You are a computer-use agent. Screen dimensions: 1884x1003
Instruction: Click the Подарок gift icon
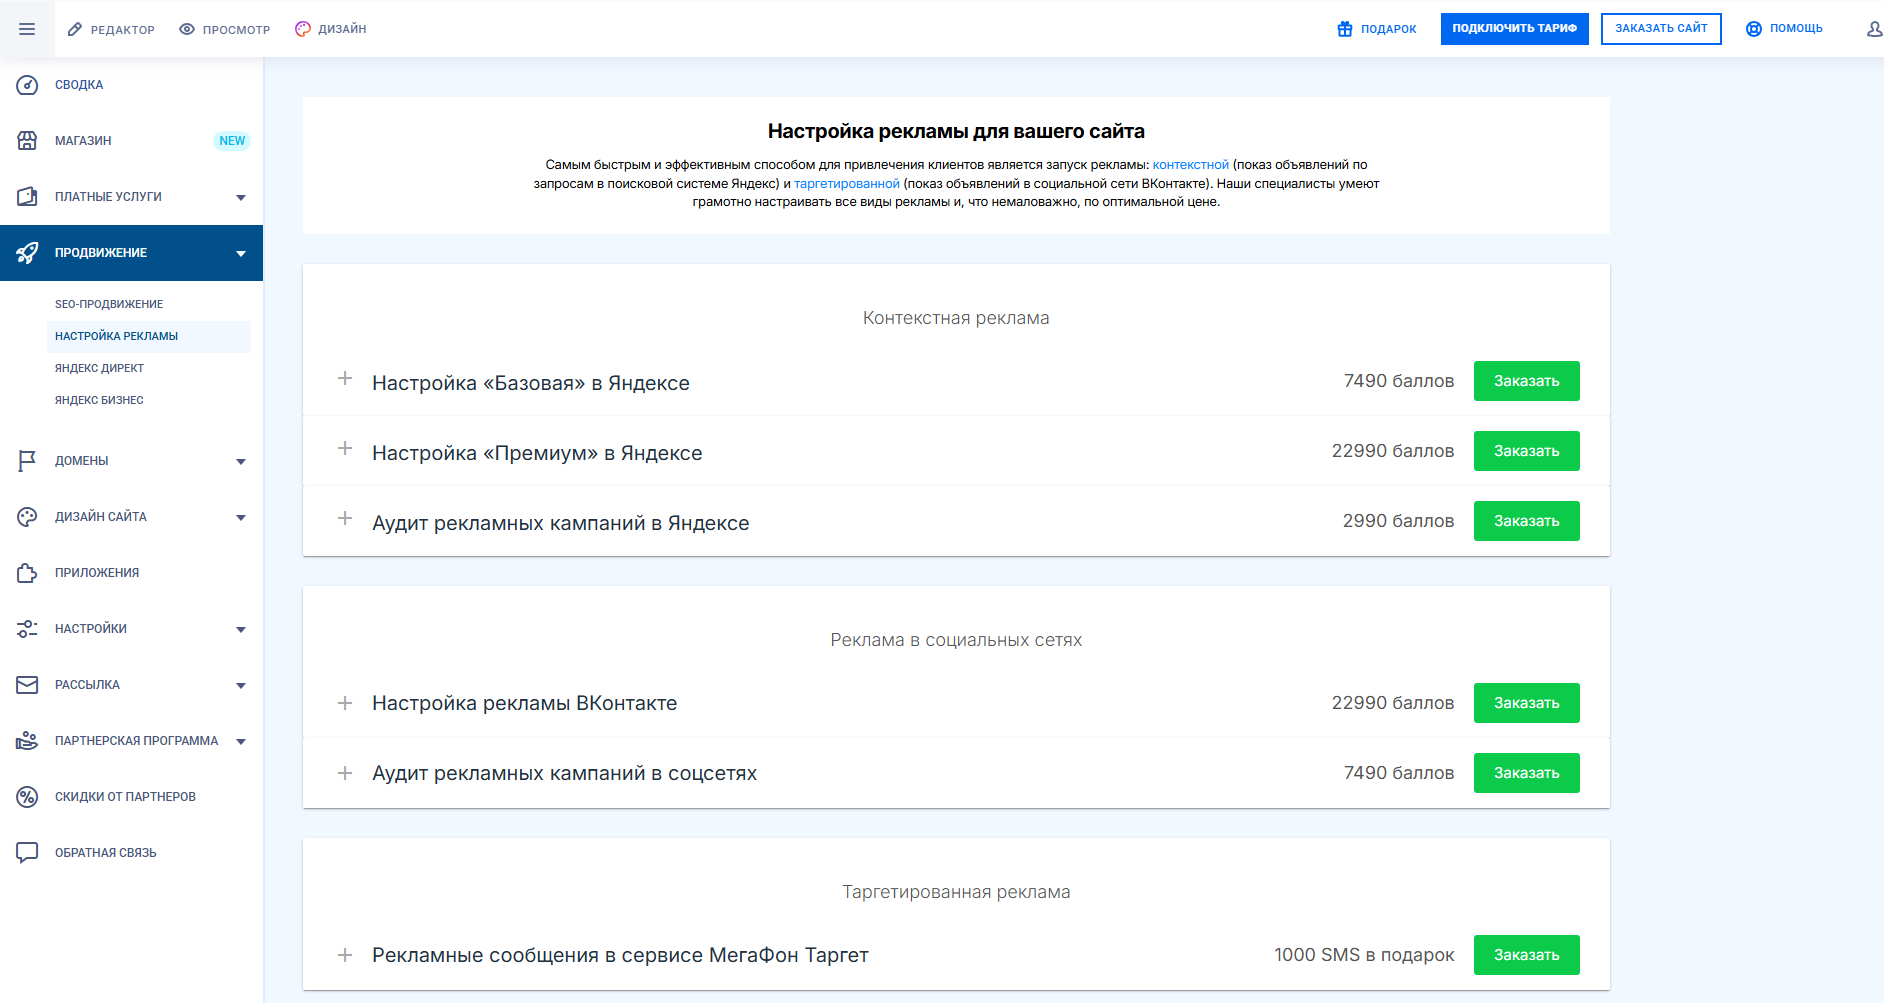click(x=1345, y=29)
